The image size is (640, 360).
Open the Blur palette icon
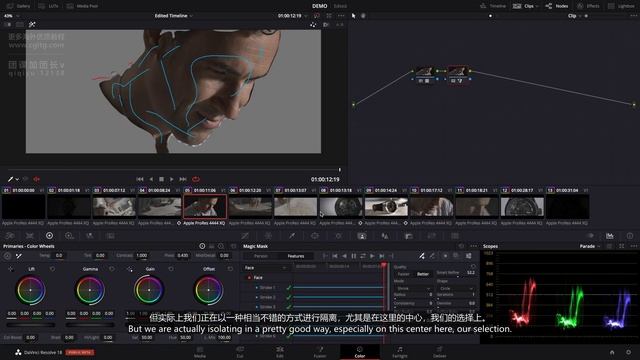[x=385, y=236]
